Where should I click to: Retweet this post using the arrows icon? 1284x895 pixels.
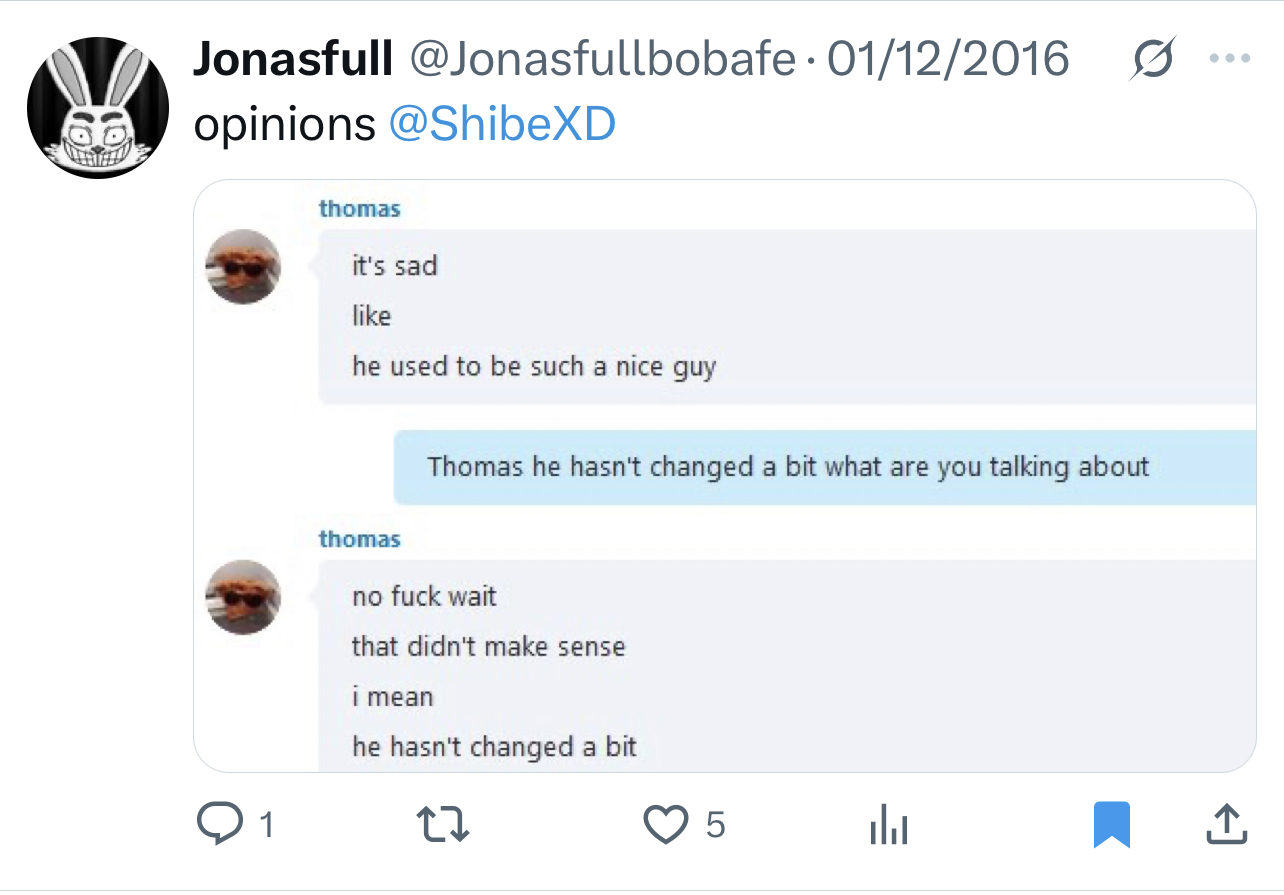click(x=441, y=824)
